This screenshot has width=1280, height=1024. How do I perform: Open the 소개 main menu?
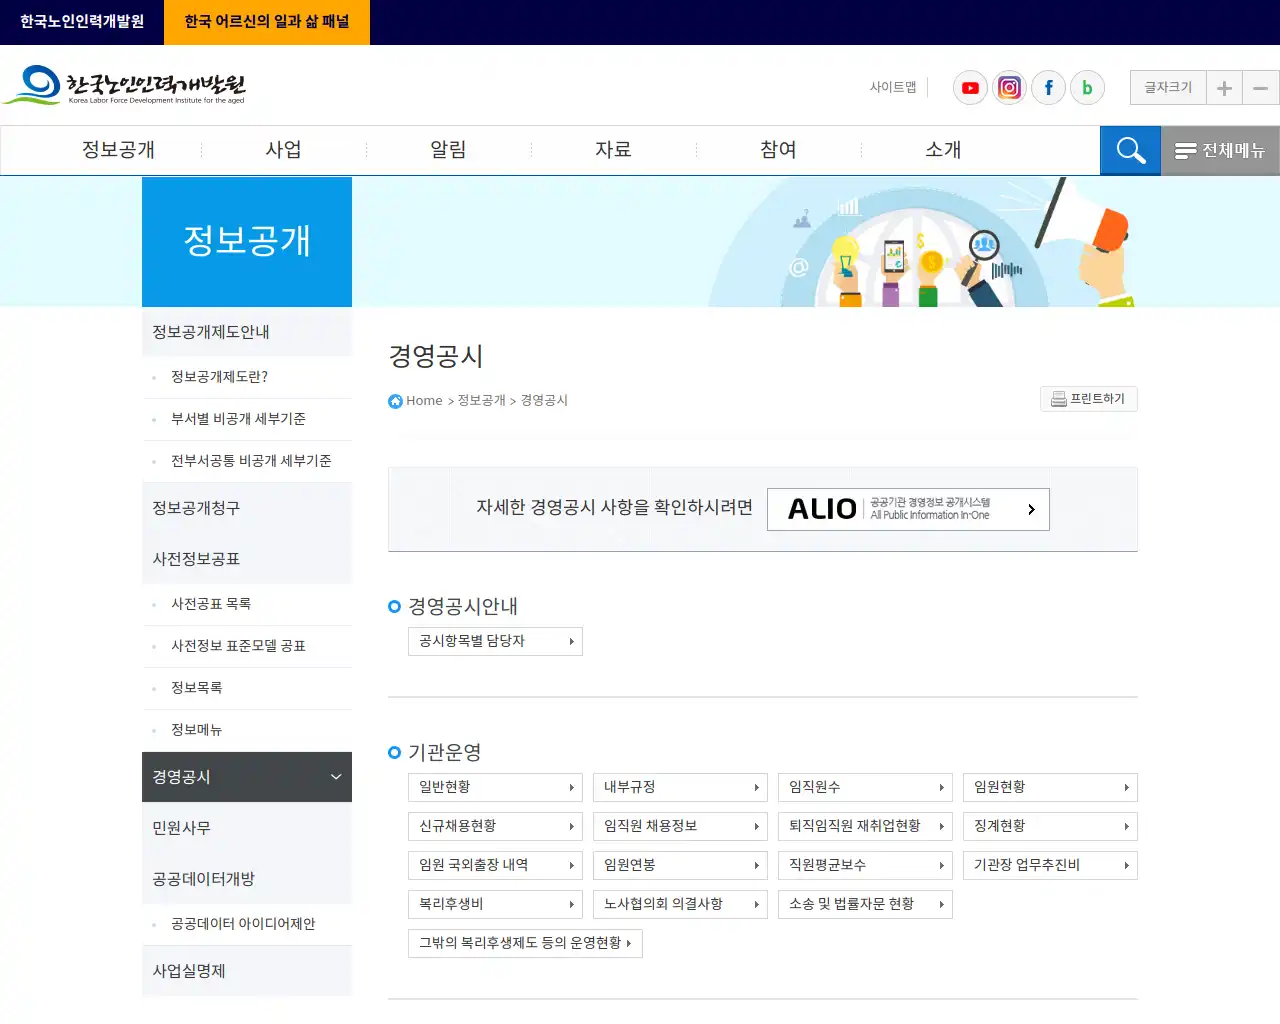click(x=943, y=150)
